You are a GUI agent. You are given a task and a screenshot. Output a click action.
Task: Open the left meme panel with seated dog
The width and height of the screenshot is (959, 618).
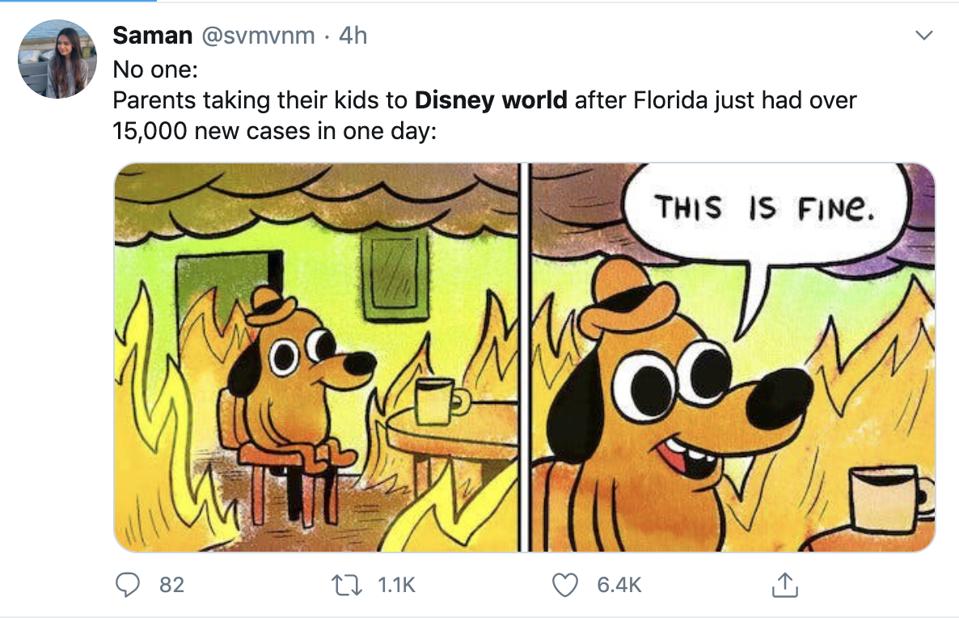click(x=316, y=357)
